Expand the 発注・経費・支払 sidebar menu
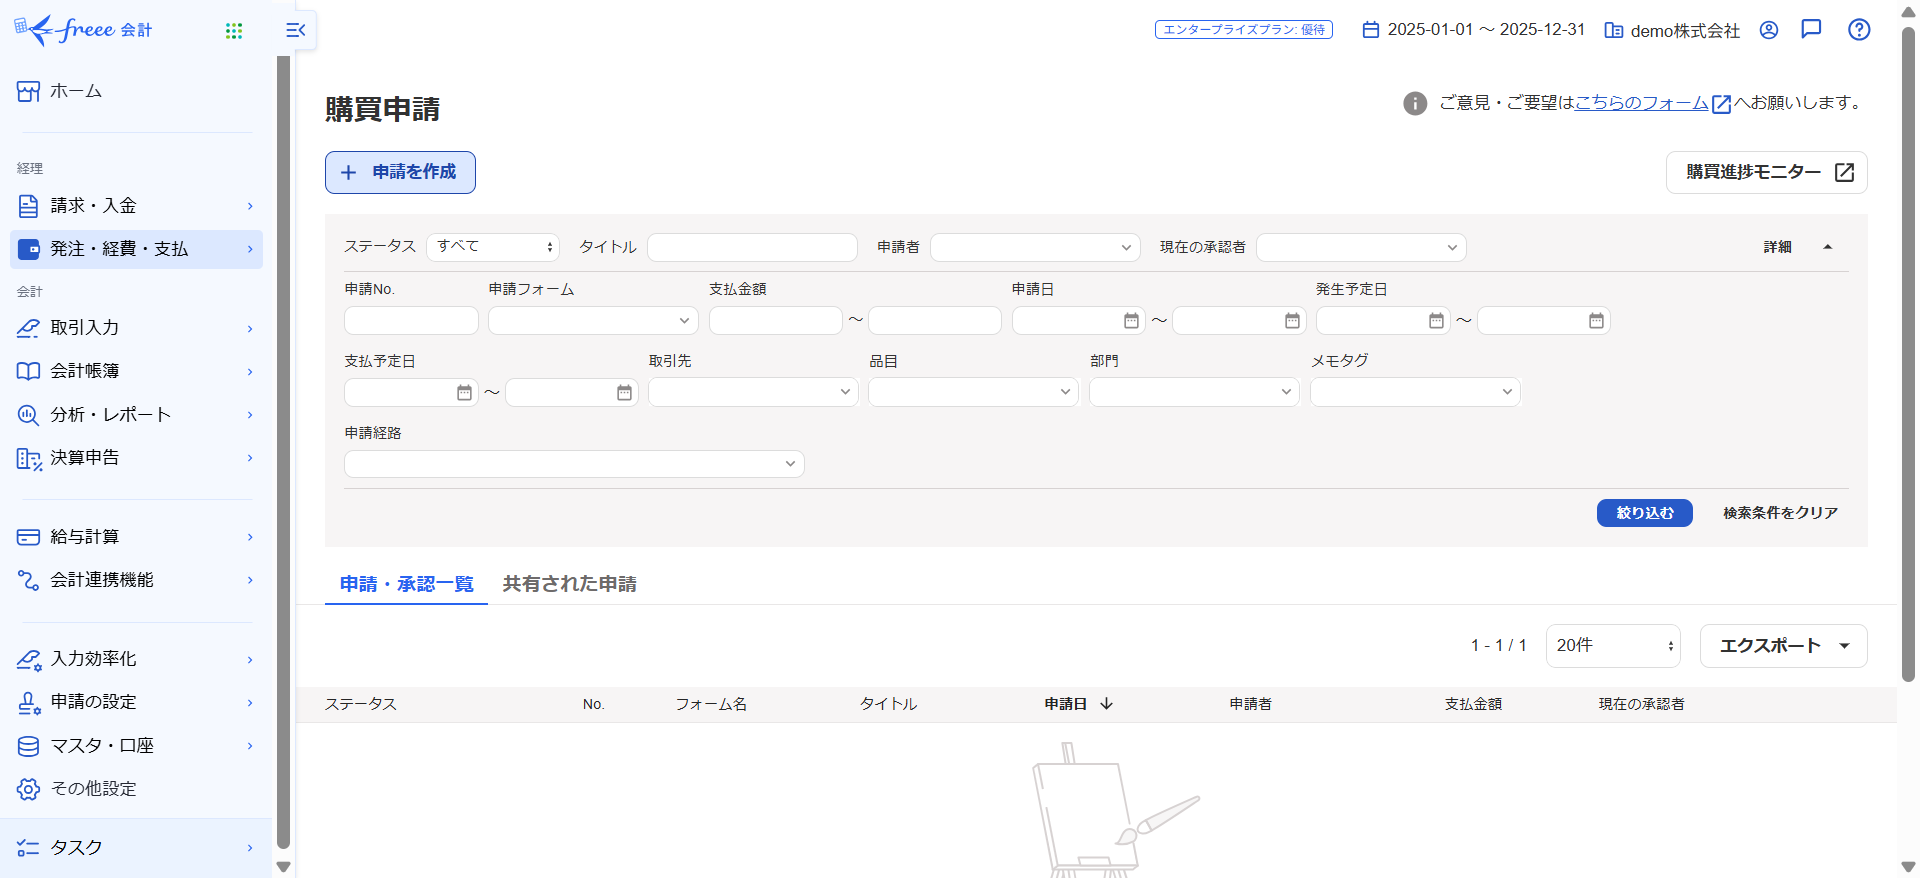 (x=136, y=249)
